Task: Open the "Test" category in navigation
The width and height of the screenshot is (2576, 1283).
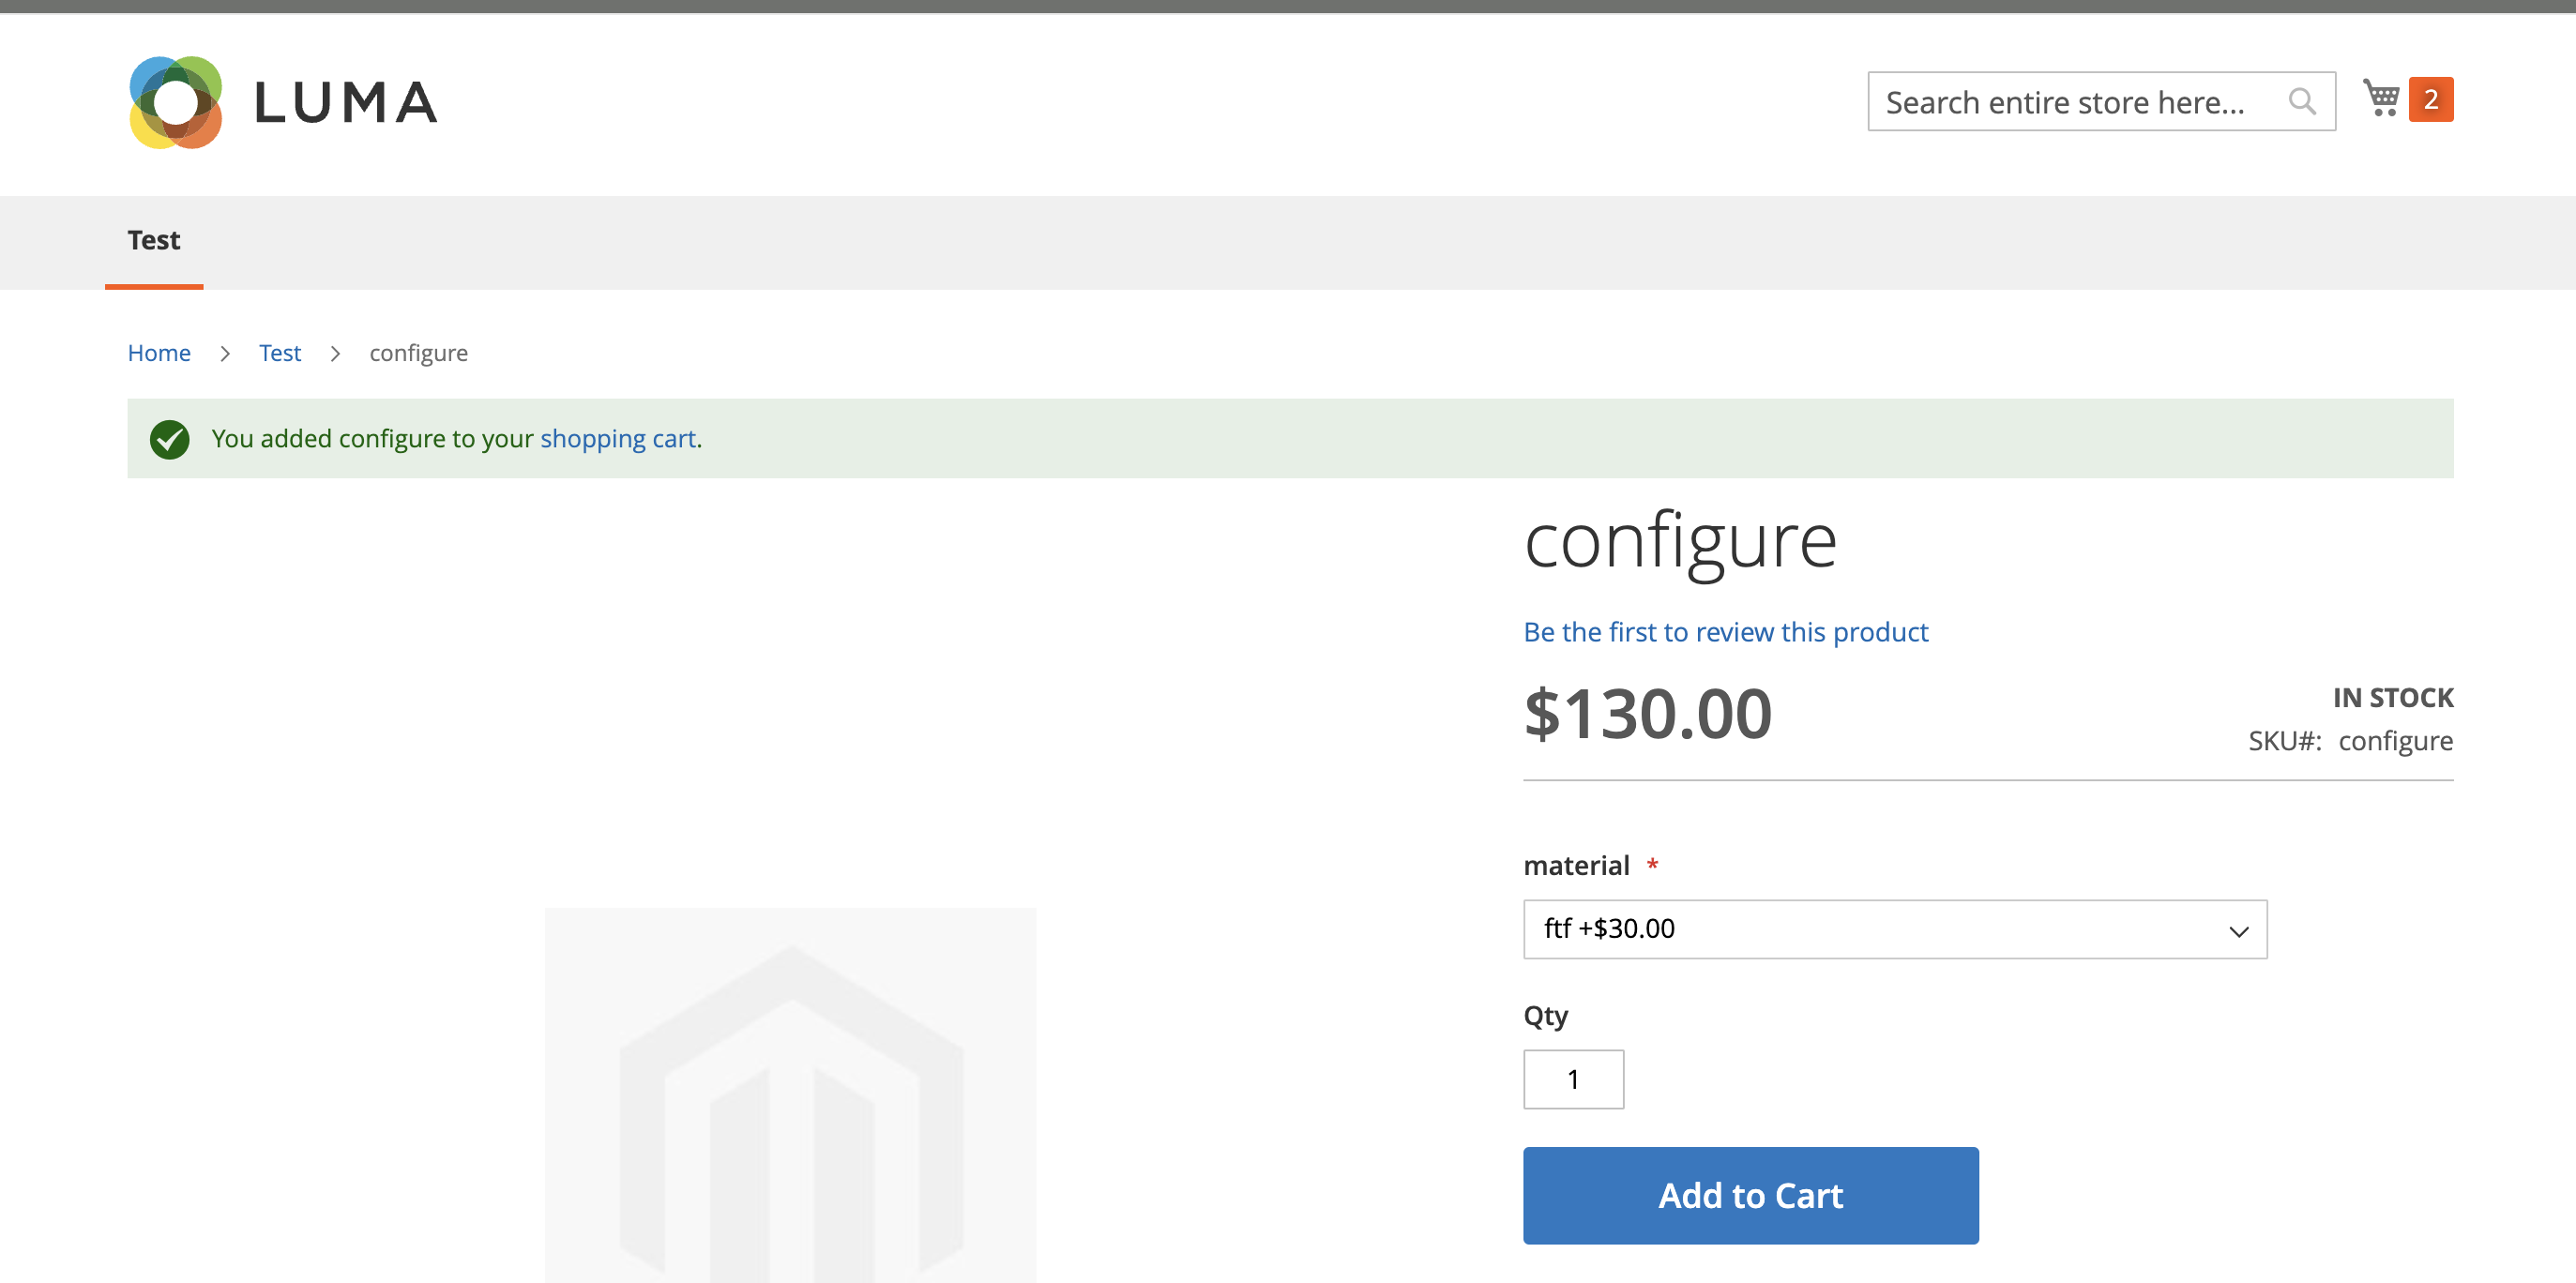Action: click(x=153, y=240)
